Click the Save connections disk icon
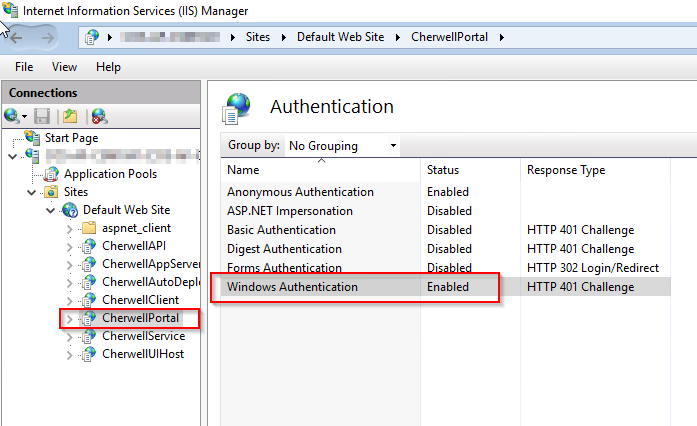Image resolution: width=697 pixels, height=426 pixels. (x=42, y=116)
